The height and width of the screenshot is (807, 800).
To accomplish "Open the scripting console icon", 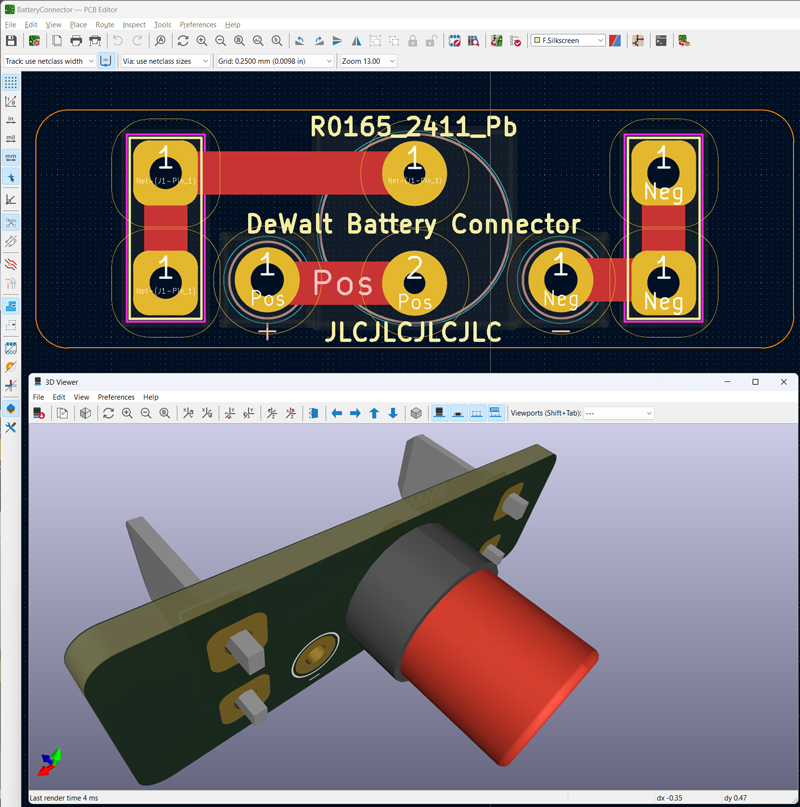I will pyautogui.click(x=661, y=41).
